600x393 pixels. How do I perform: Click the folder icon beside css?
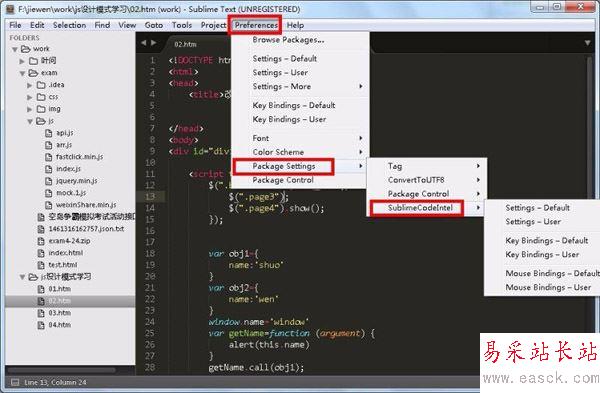click(x=41, y=97)
